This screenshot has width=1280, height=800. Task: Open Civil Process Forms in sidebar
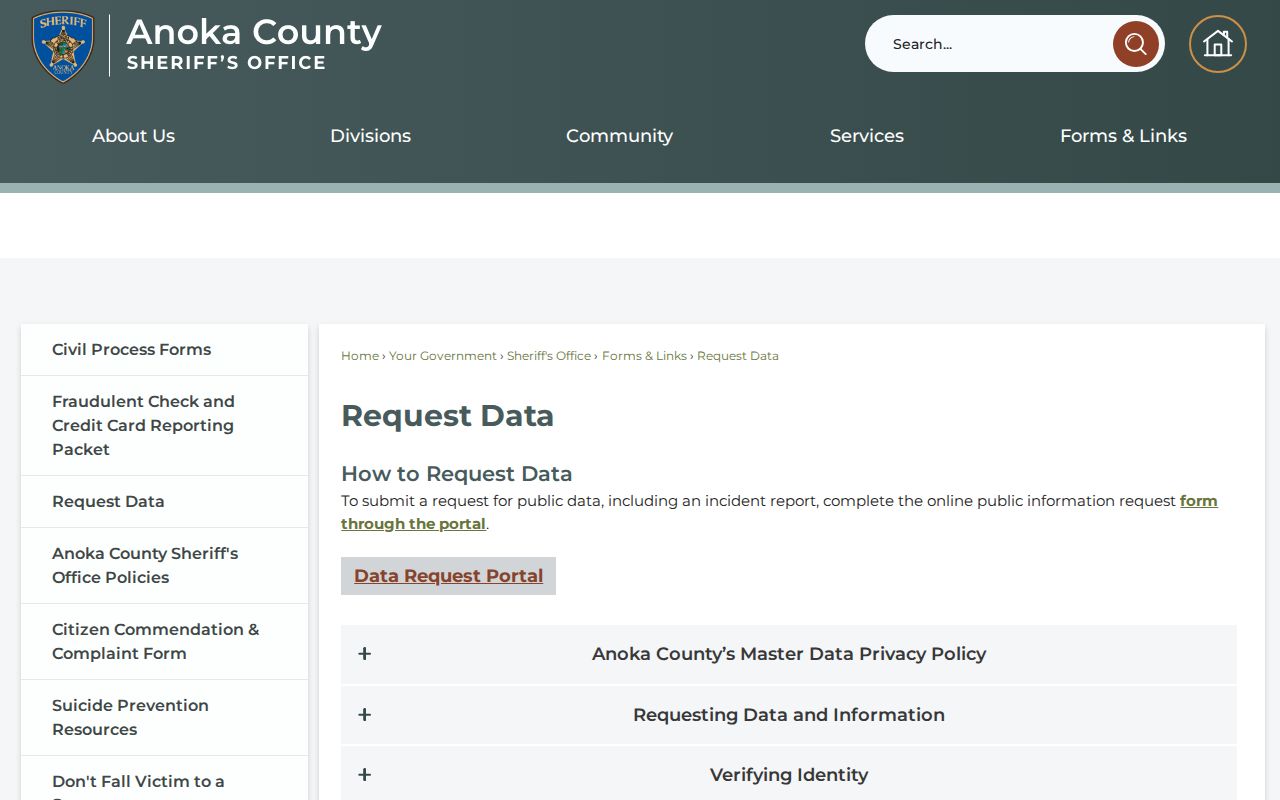pos(164,350)
